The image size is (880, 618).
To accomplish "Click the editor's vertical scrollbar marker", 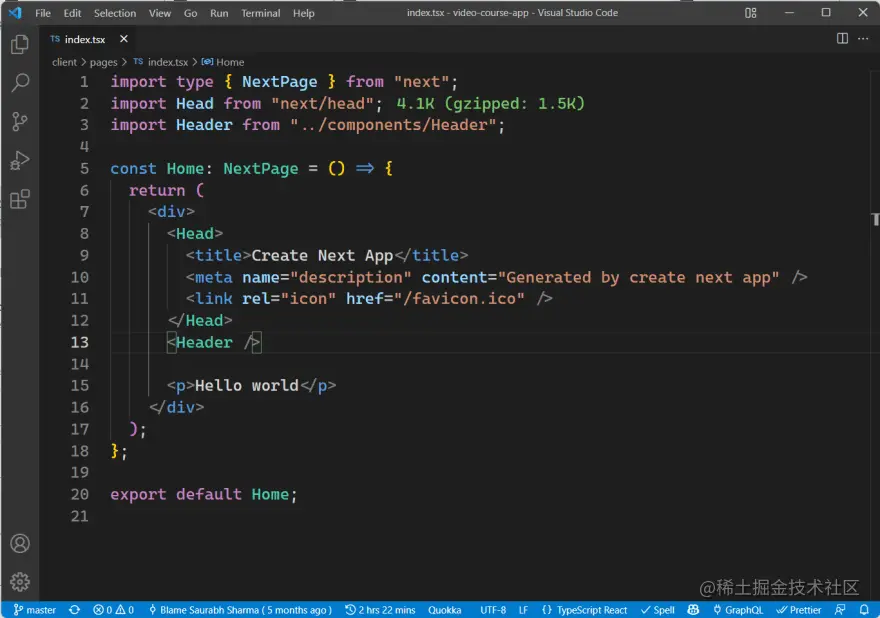I will click(x=876, y=219).
